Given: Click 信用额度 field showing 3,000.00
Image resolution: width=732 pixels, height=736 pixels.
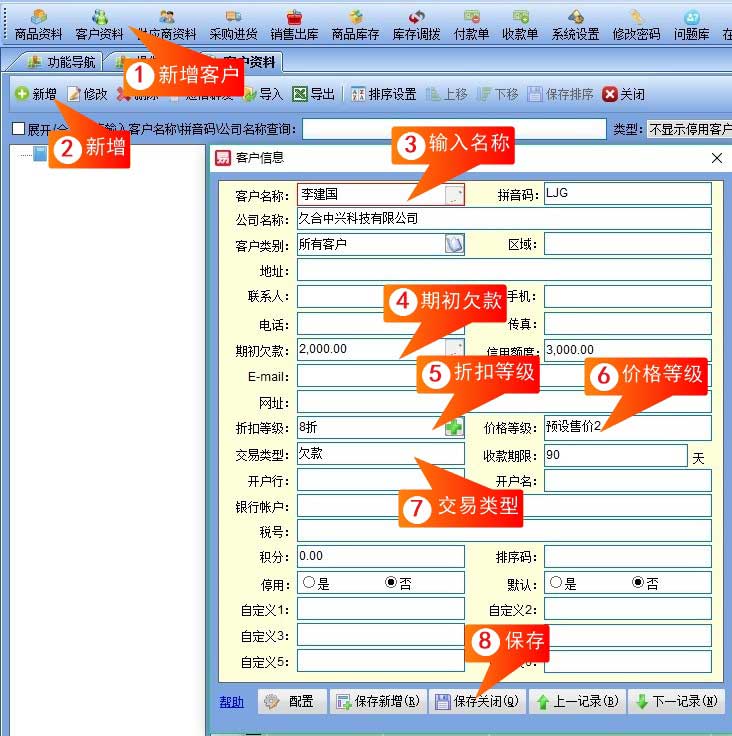Looking at the screenshot, I should point(627,350).
